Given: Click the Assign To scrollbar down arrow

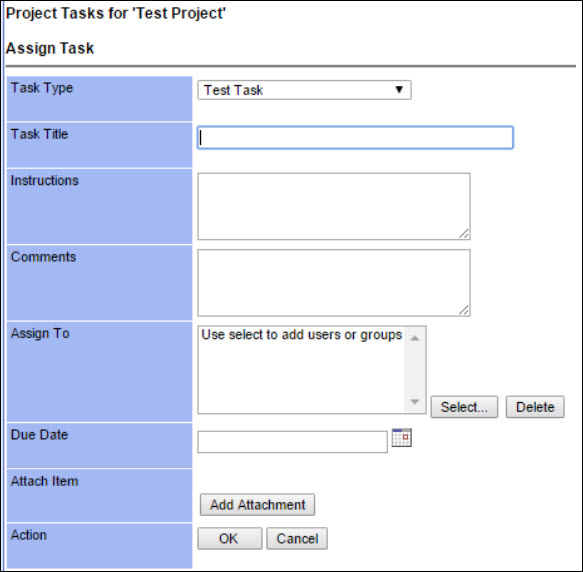Looking at the screenshot, I should (x=415, y=402).
